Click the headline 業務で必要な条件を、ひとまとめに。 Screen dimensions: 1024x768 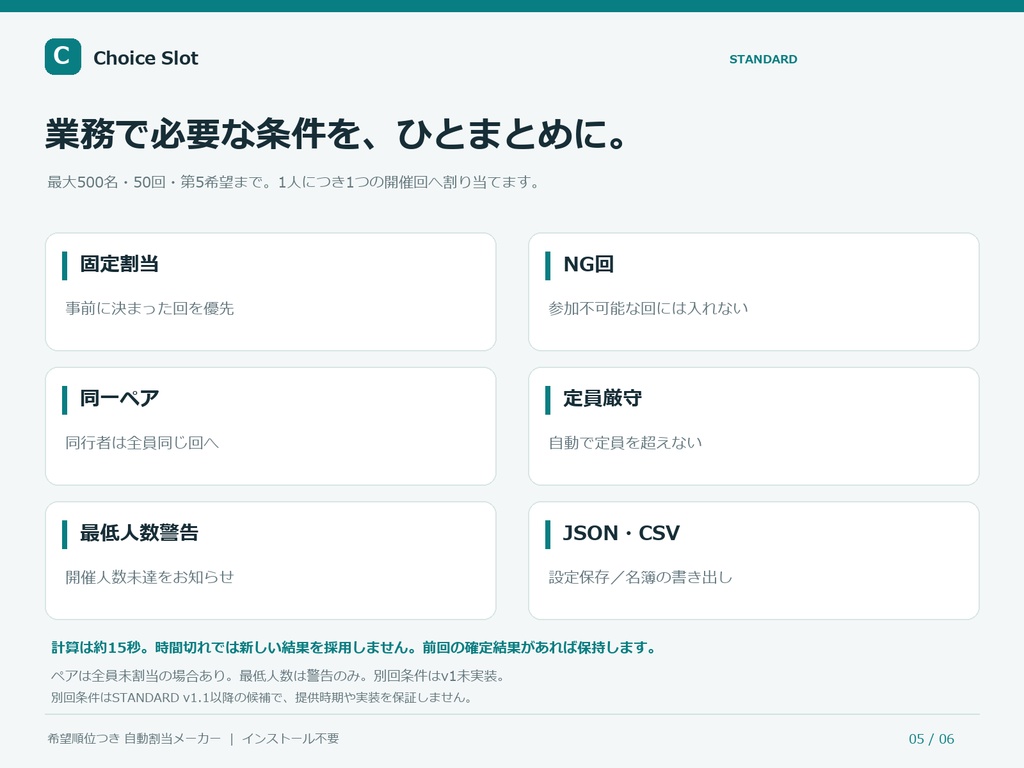(337, 134)
